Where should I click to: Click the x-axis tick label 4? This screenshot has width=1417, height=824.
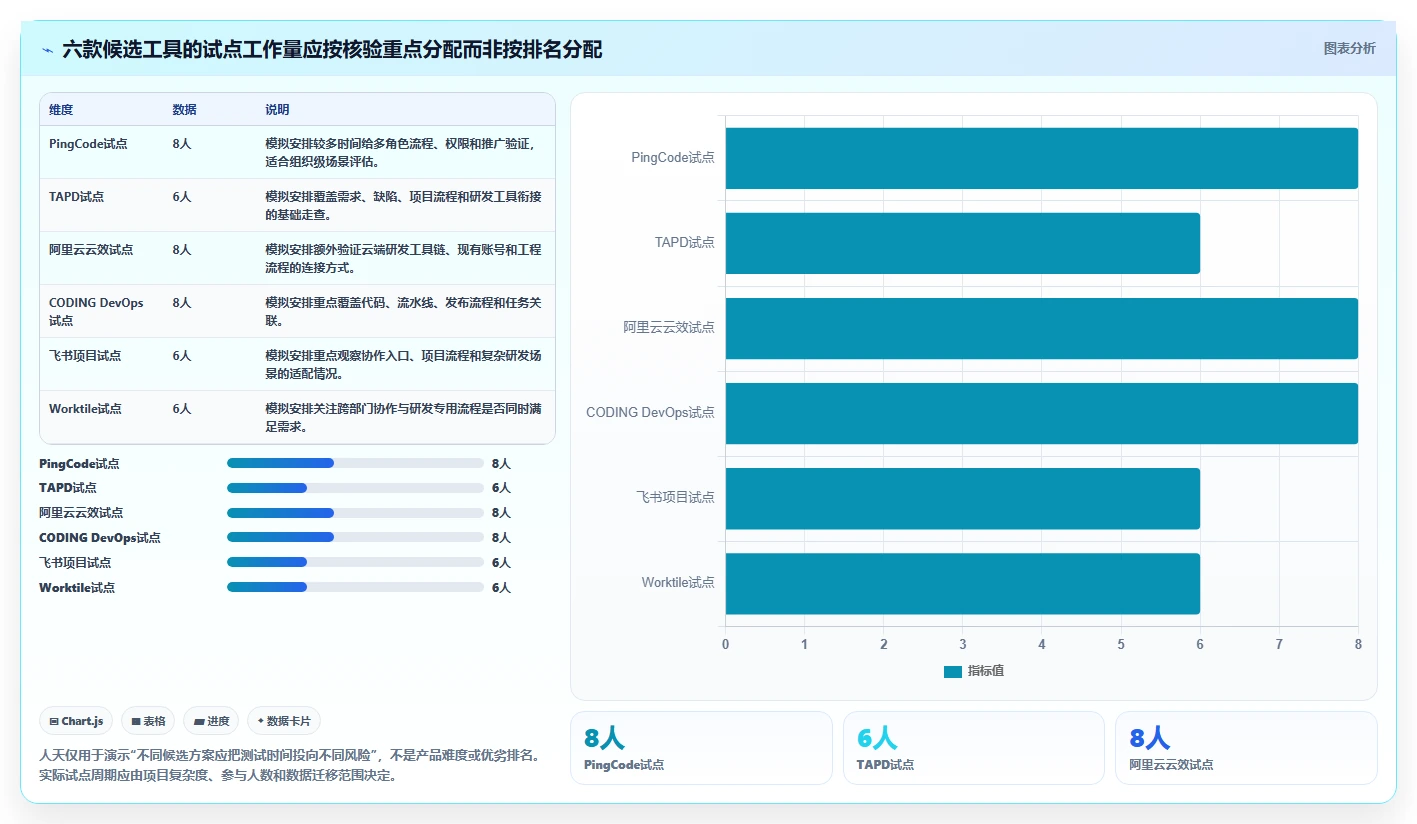[1042, 644]
